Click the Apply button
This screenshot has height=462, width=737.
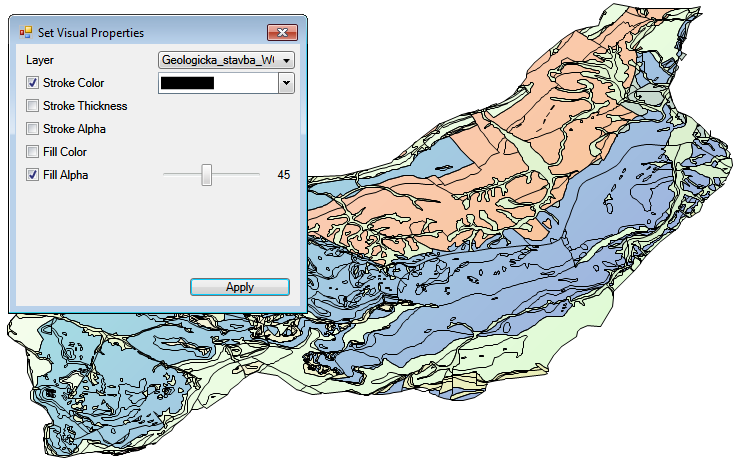click(240, 287)
